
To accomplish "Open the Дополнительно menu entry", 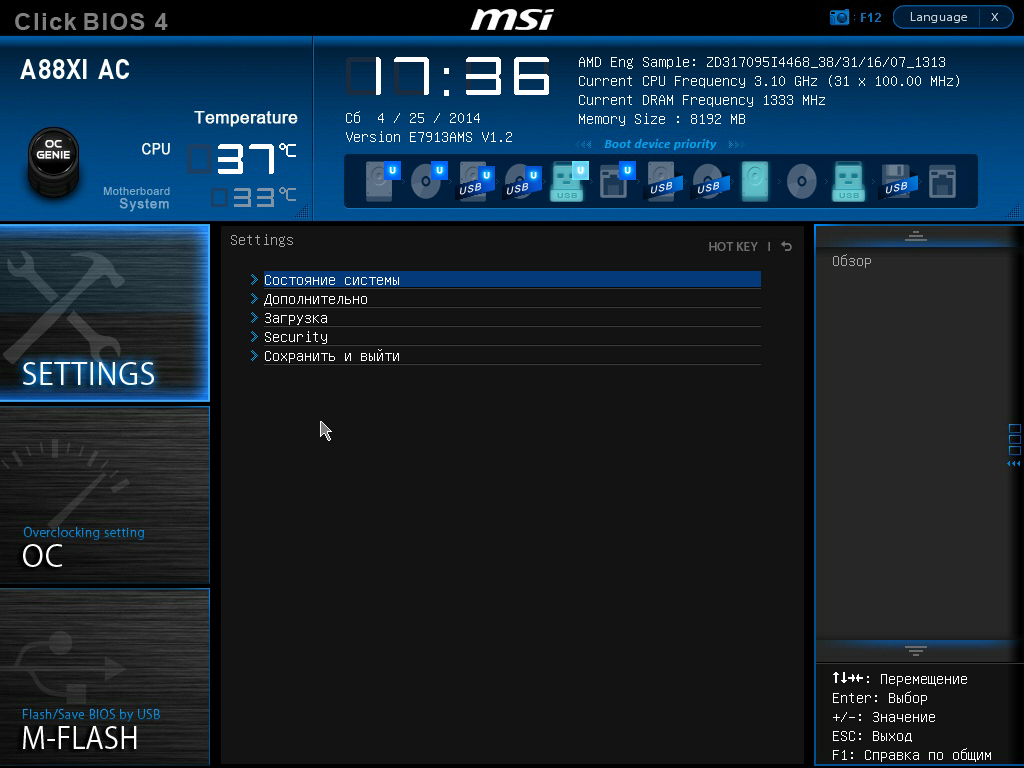I will (512, 298).
